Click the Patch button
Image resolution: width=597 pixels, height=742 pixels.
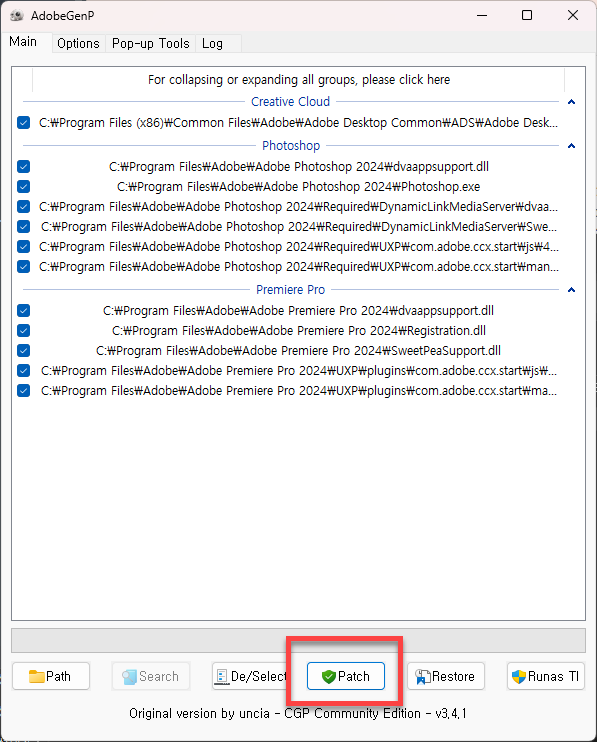(345, 676)
